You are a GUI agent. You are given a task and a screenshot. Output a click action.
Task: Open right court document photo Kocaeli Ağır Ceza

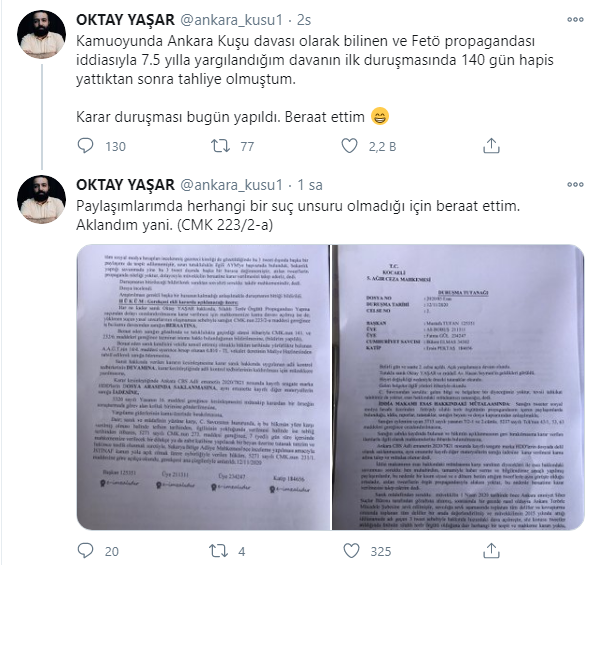tap(458, 387)
